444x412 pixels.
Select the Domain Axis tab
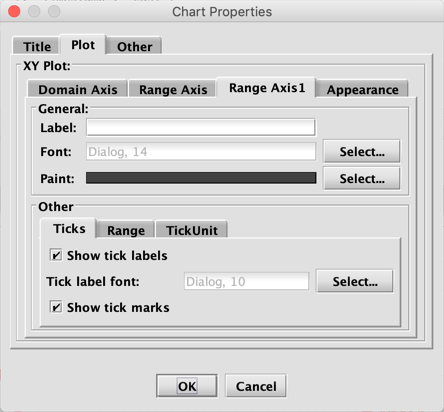click(77, 89)
